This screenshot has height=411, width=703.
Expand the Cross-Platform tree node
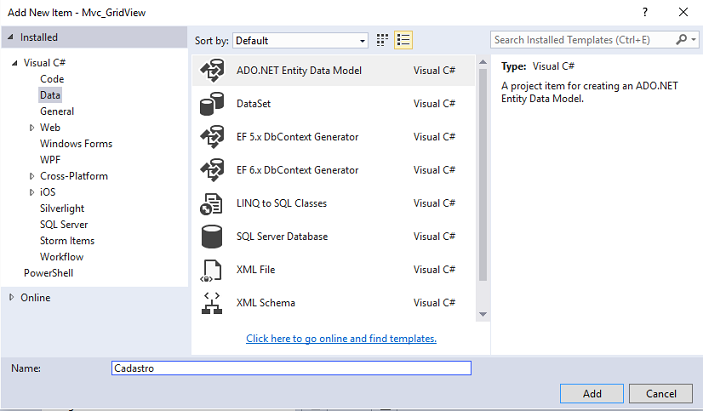31,176
